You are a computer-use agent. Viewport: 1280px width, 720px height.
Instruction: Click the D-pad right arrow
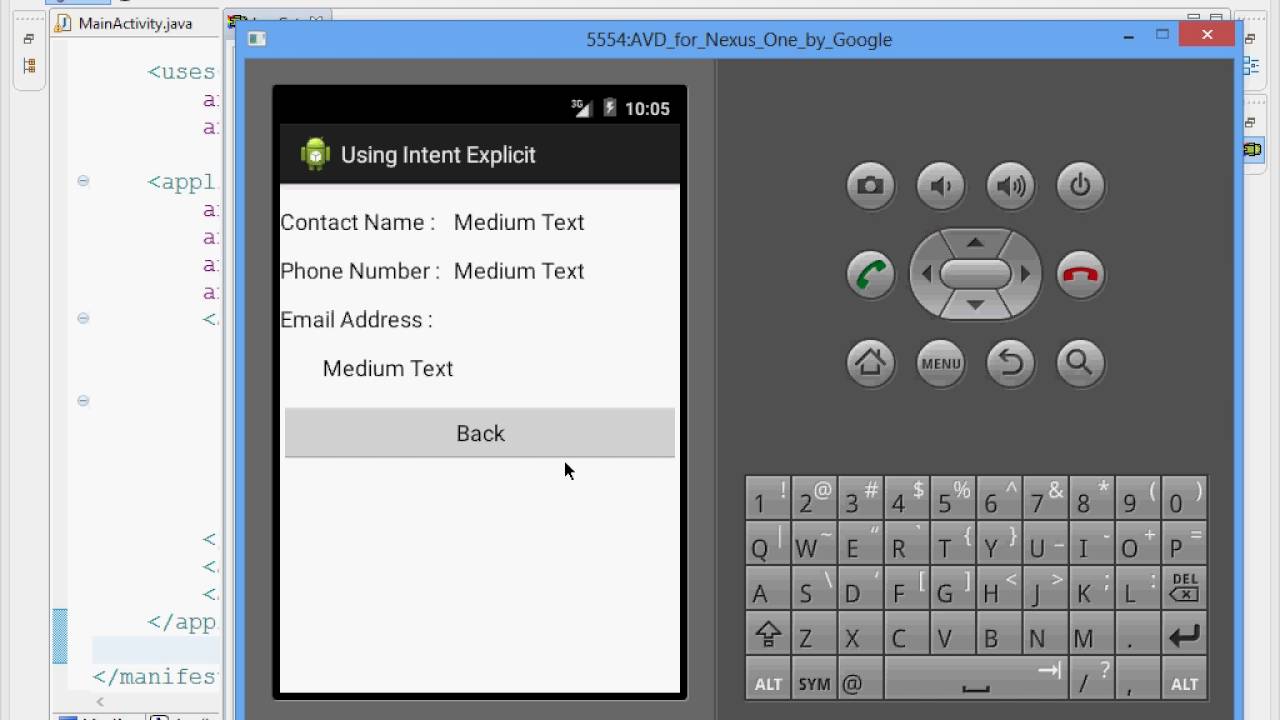pyautogui.click(x=1025, y=274)
